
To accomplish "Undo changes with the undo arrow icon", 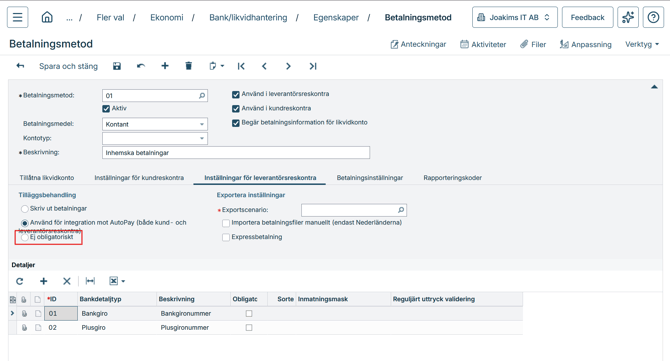I will pyautogui.click(x=141, y=66).
